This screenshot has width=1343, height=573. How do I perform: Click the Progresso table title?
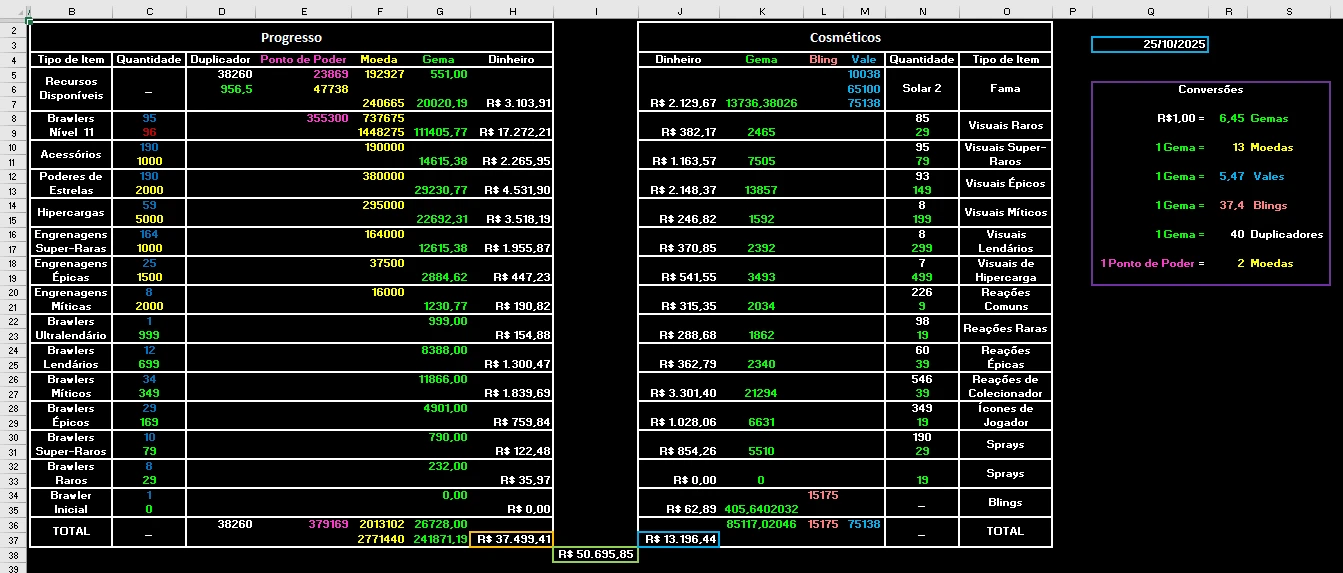291,37
